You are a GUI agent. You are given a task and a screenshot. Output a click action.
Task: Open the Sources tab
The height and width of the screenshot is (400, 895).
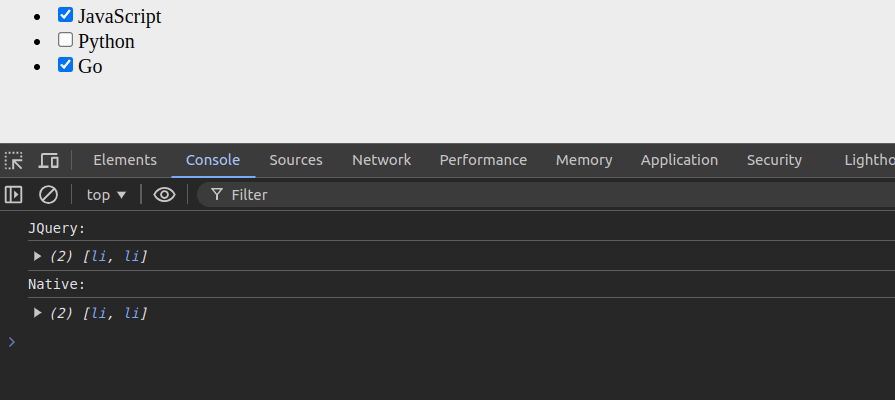(296, 160)
